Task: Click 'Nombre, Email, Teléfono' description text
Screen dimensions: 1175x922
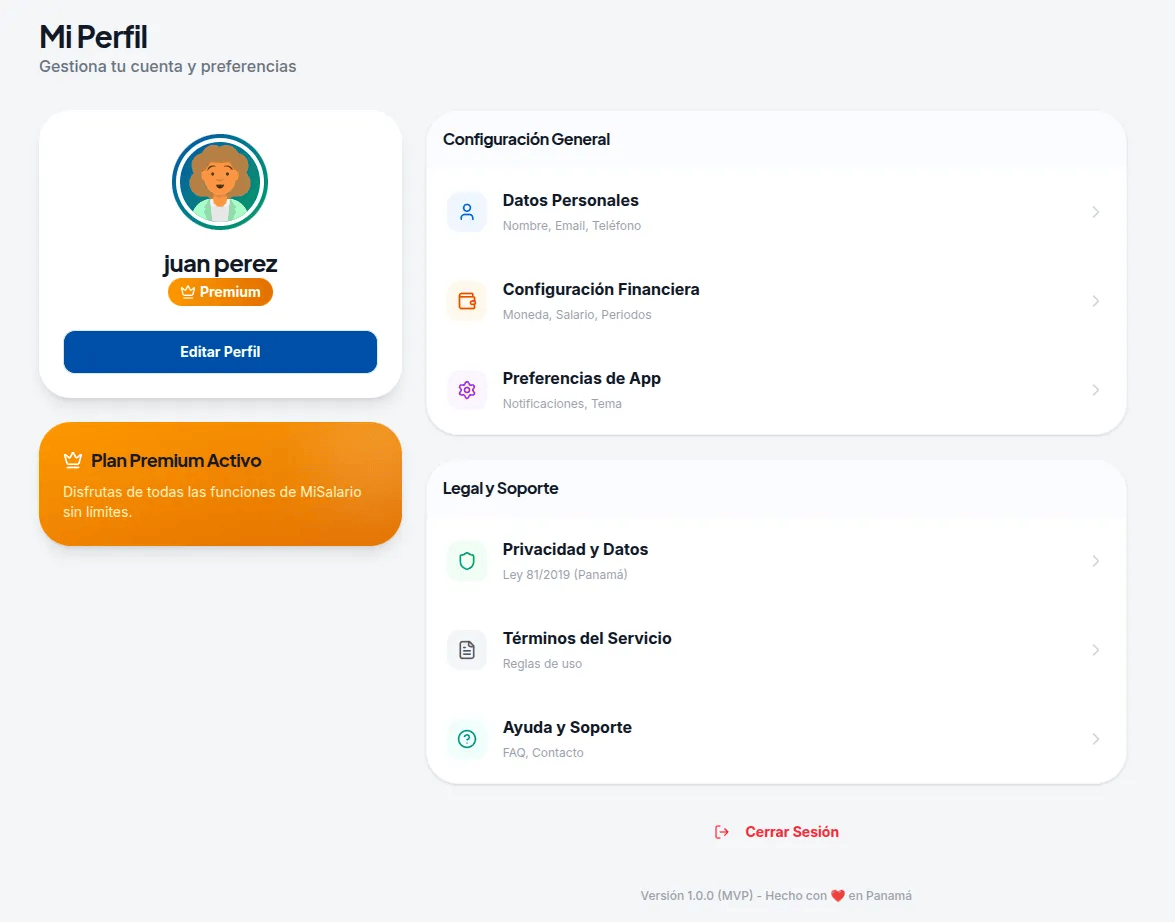Action: click(x=572, y=226)
